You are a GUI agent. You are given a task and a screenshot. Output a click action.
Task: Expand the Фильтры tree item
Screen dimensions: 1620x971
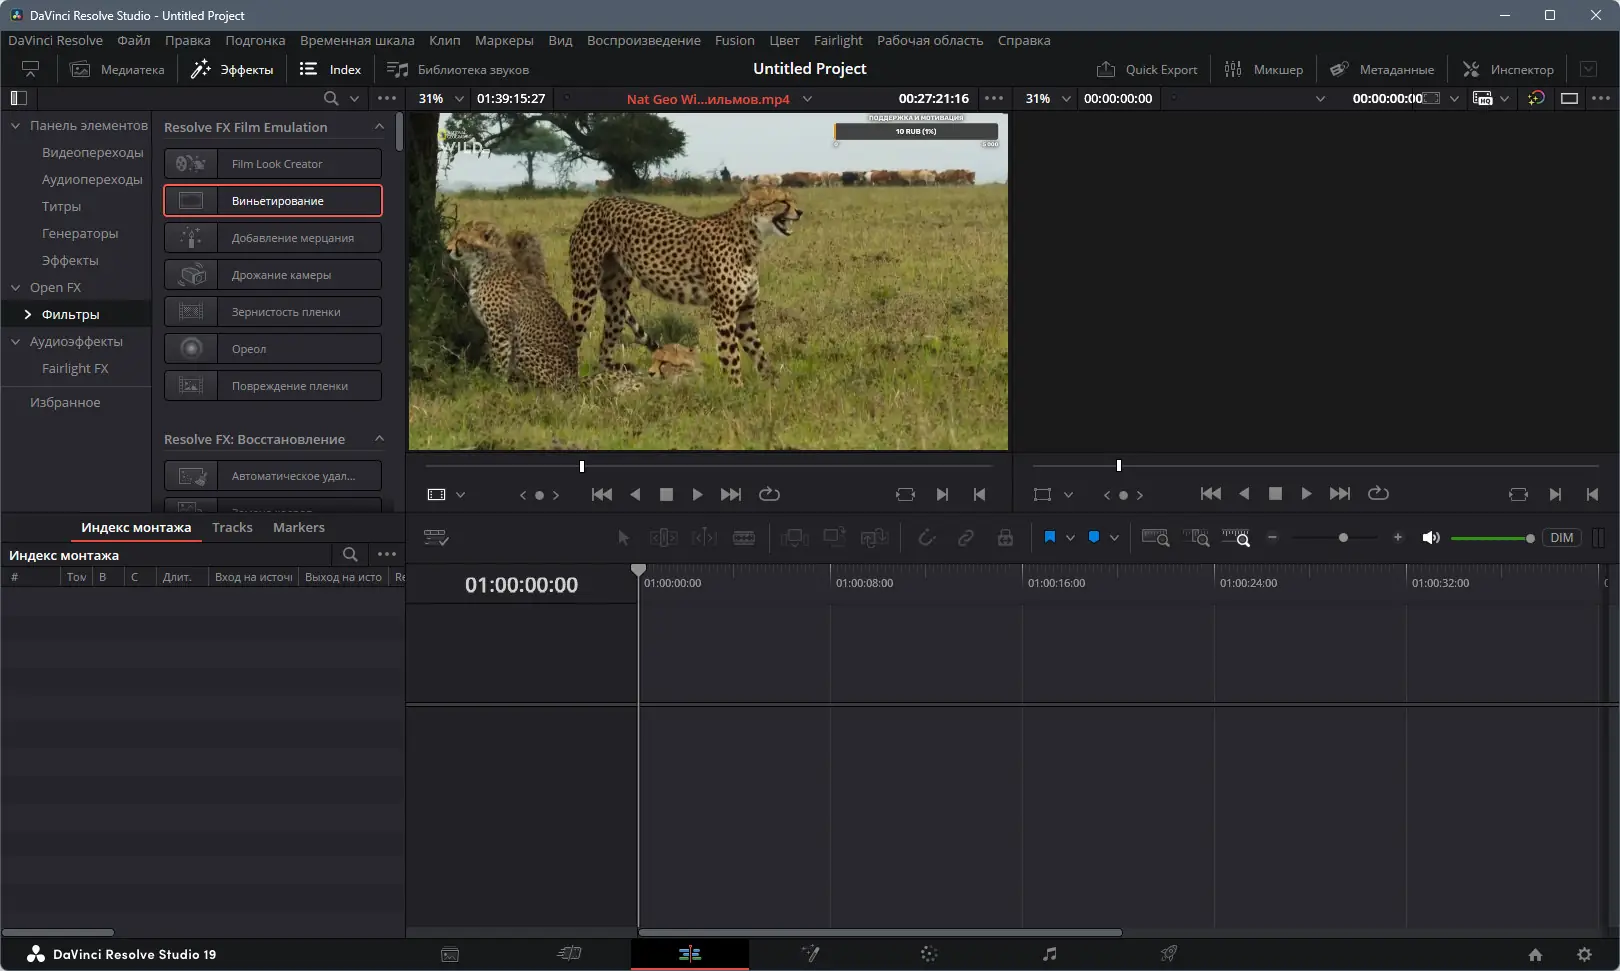[27, 314]
